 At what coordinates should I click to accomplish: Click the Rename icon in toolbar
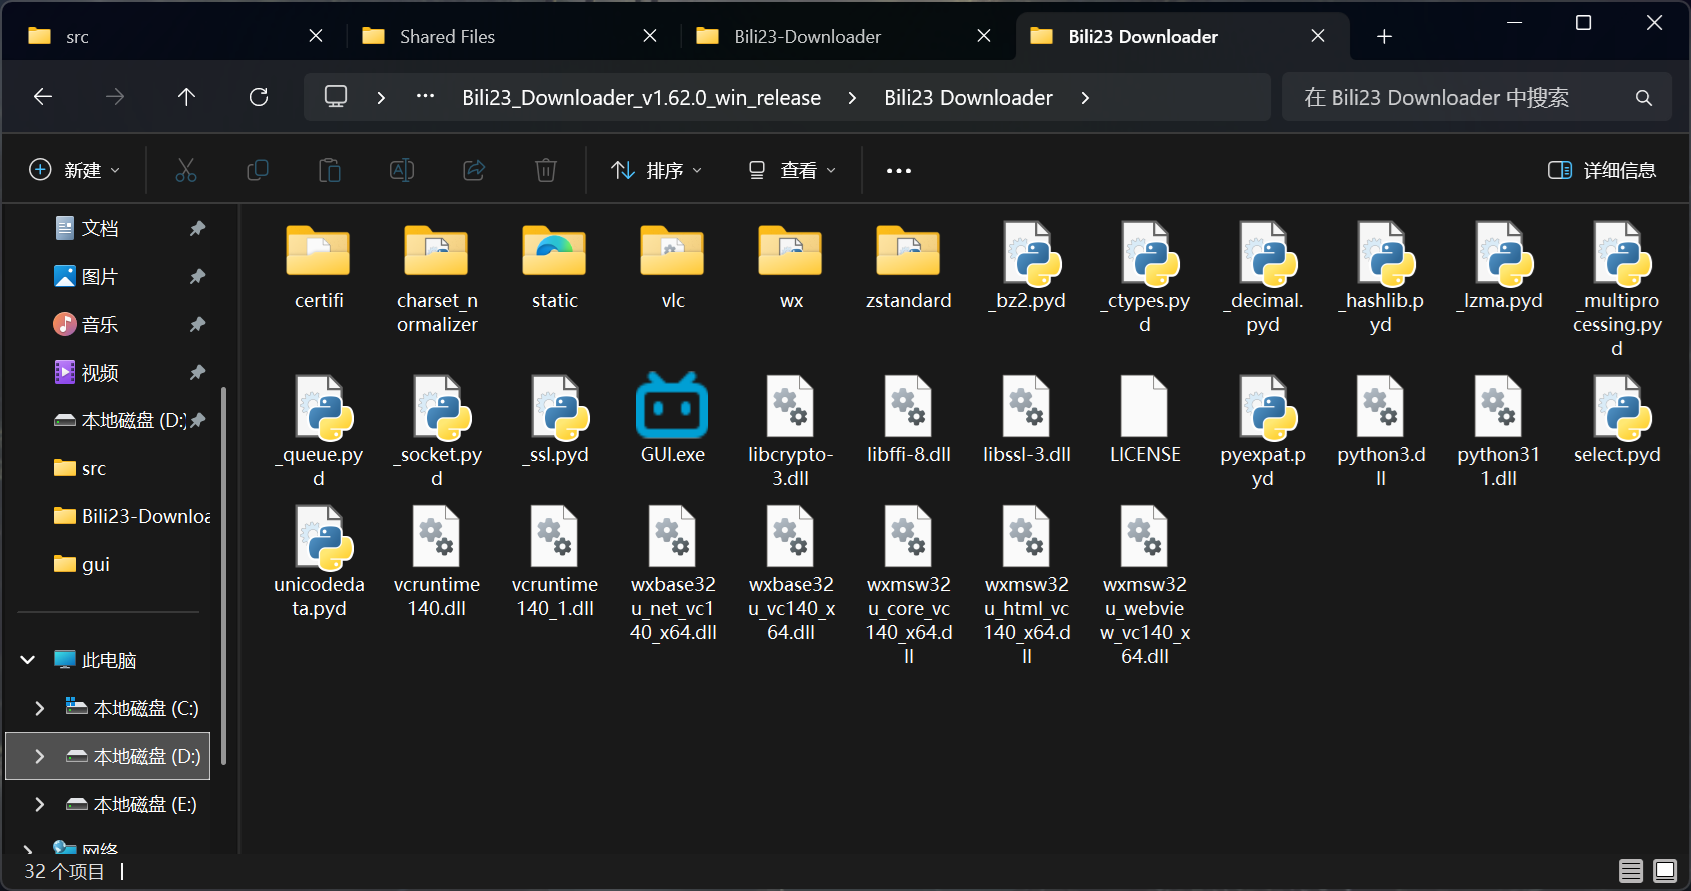402,170
